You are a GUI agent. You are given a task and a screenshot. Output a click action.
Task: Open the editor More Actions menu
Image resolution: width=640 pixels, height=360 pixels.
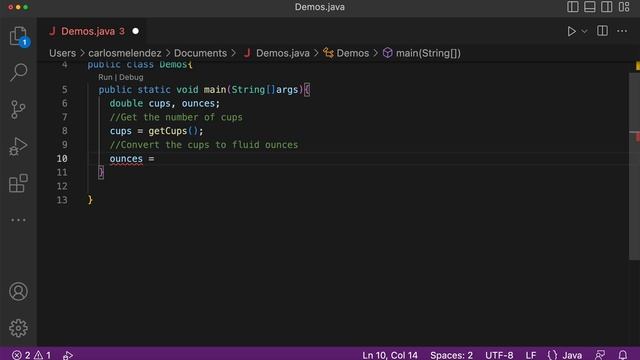pyautogui.click(x=622, y=31)
